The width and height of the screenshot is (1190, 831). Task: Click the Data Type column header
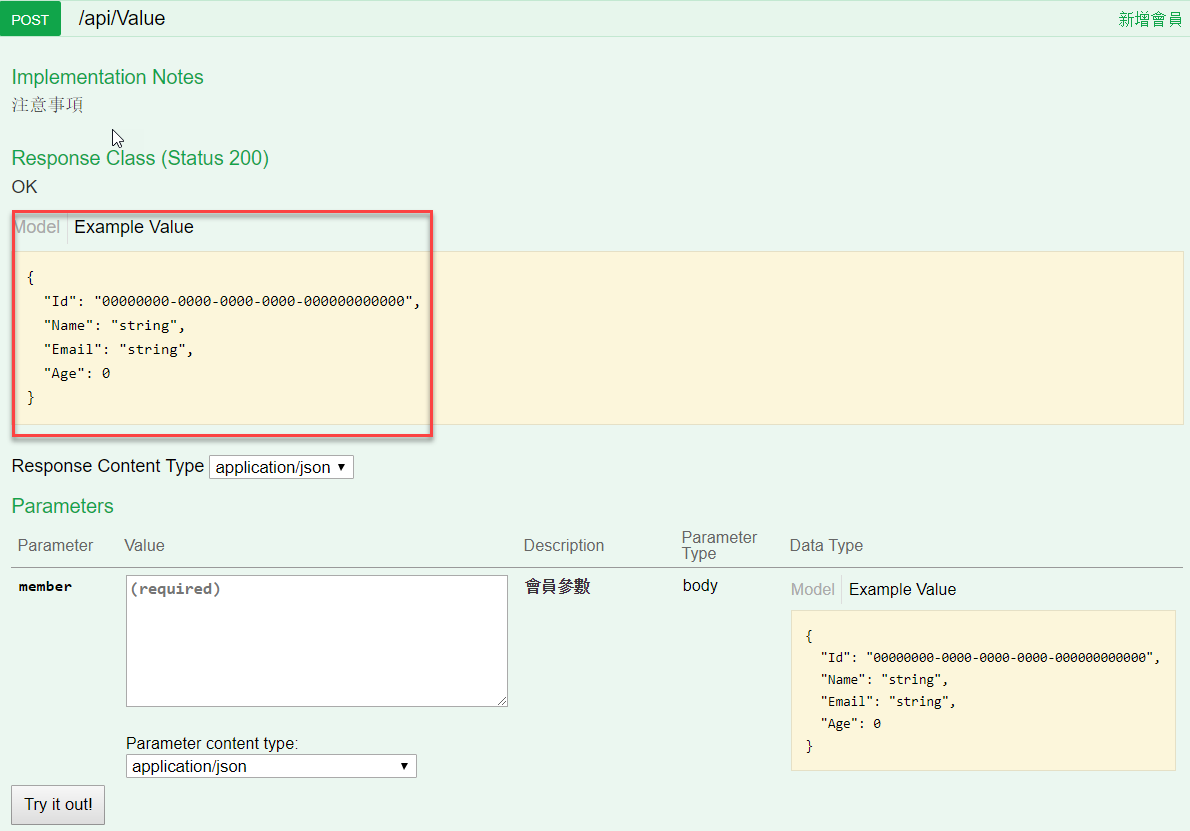826,546
